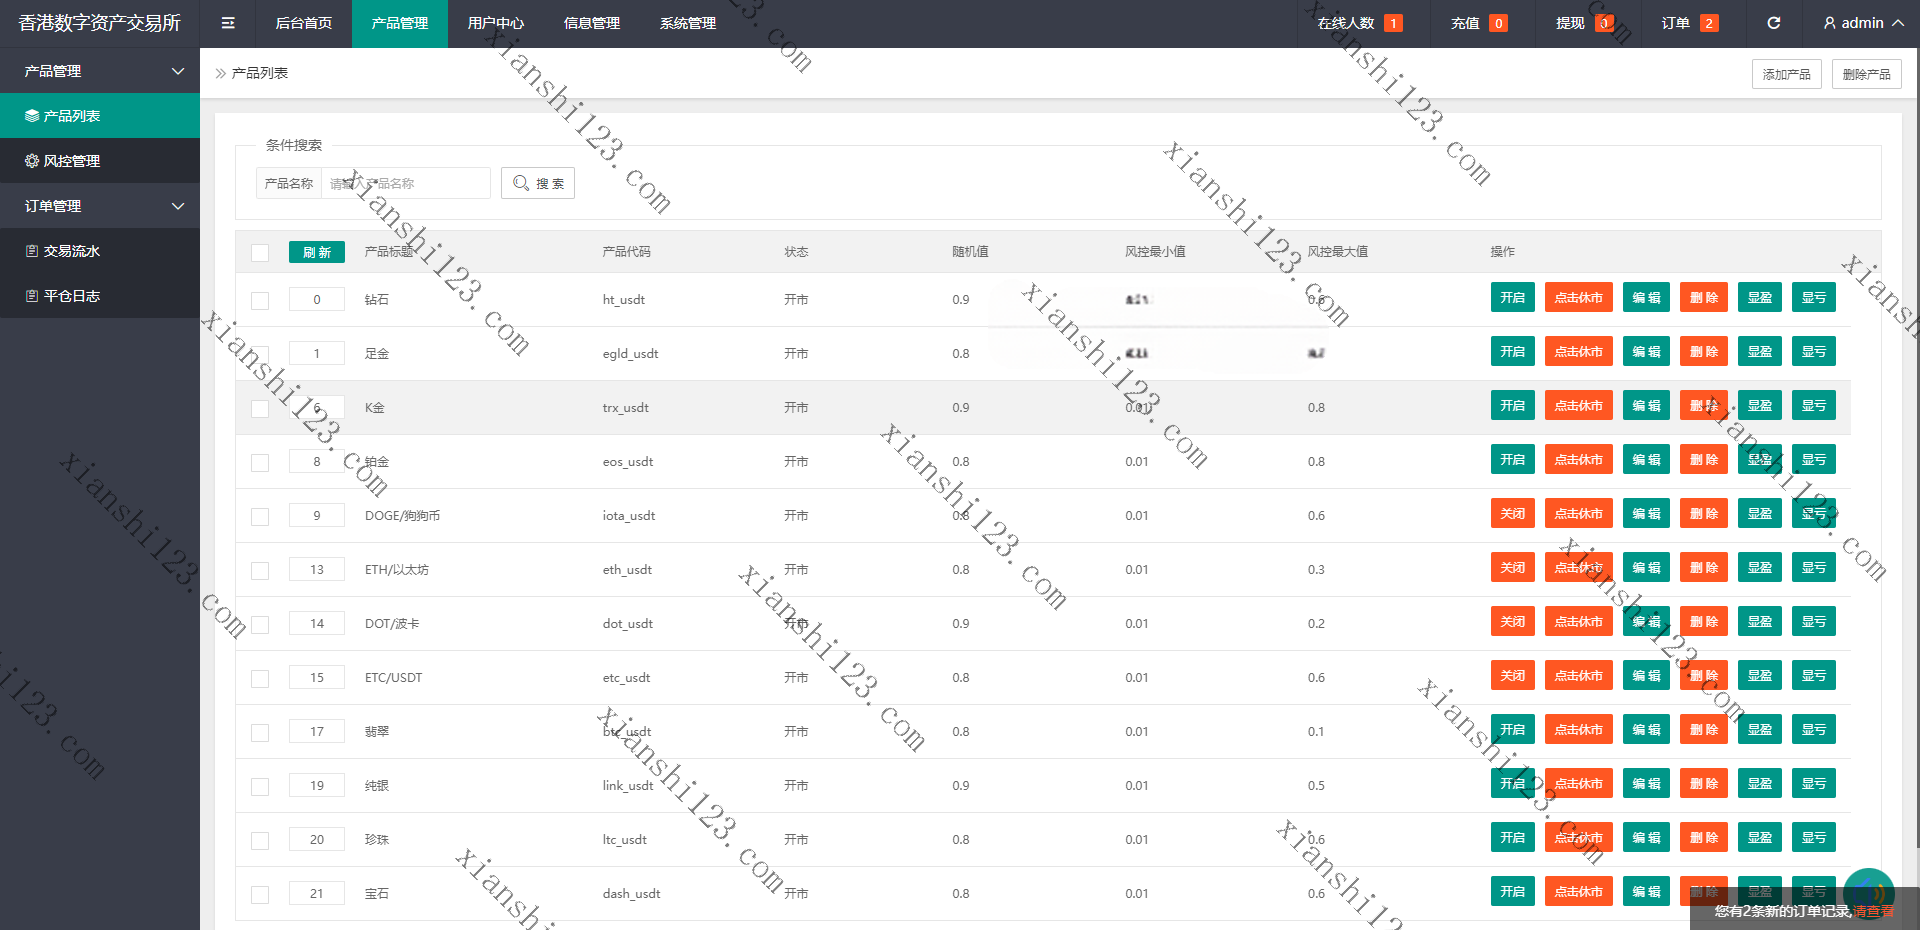The image size is (1920, 930).
Task: Click 点击休市 for the 珍珠 row
Action: coord(1579,838)
